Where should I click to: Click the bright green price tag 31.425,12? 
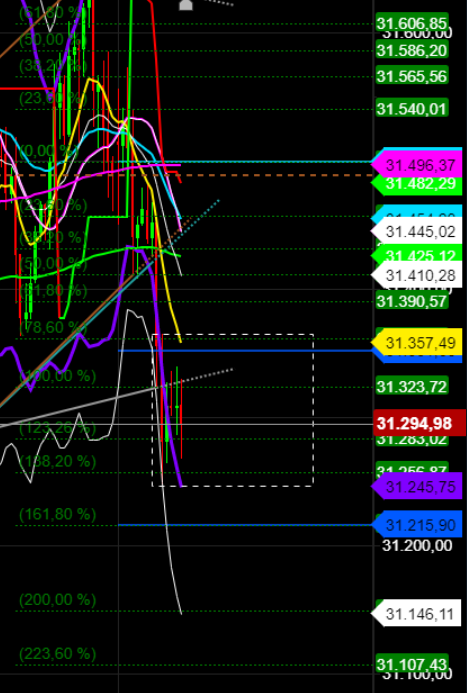pyautogui.click(x=418, y=255)
